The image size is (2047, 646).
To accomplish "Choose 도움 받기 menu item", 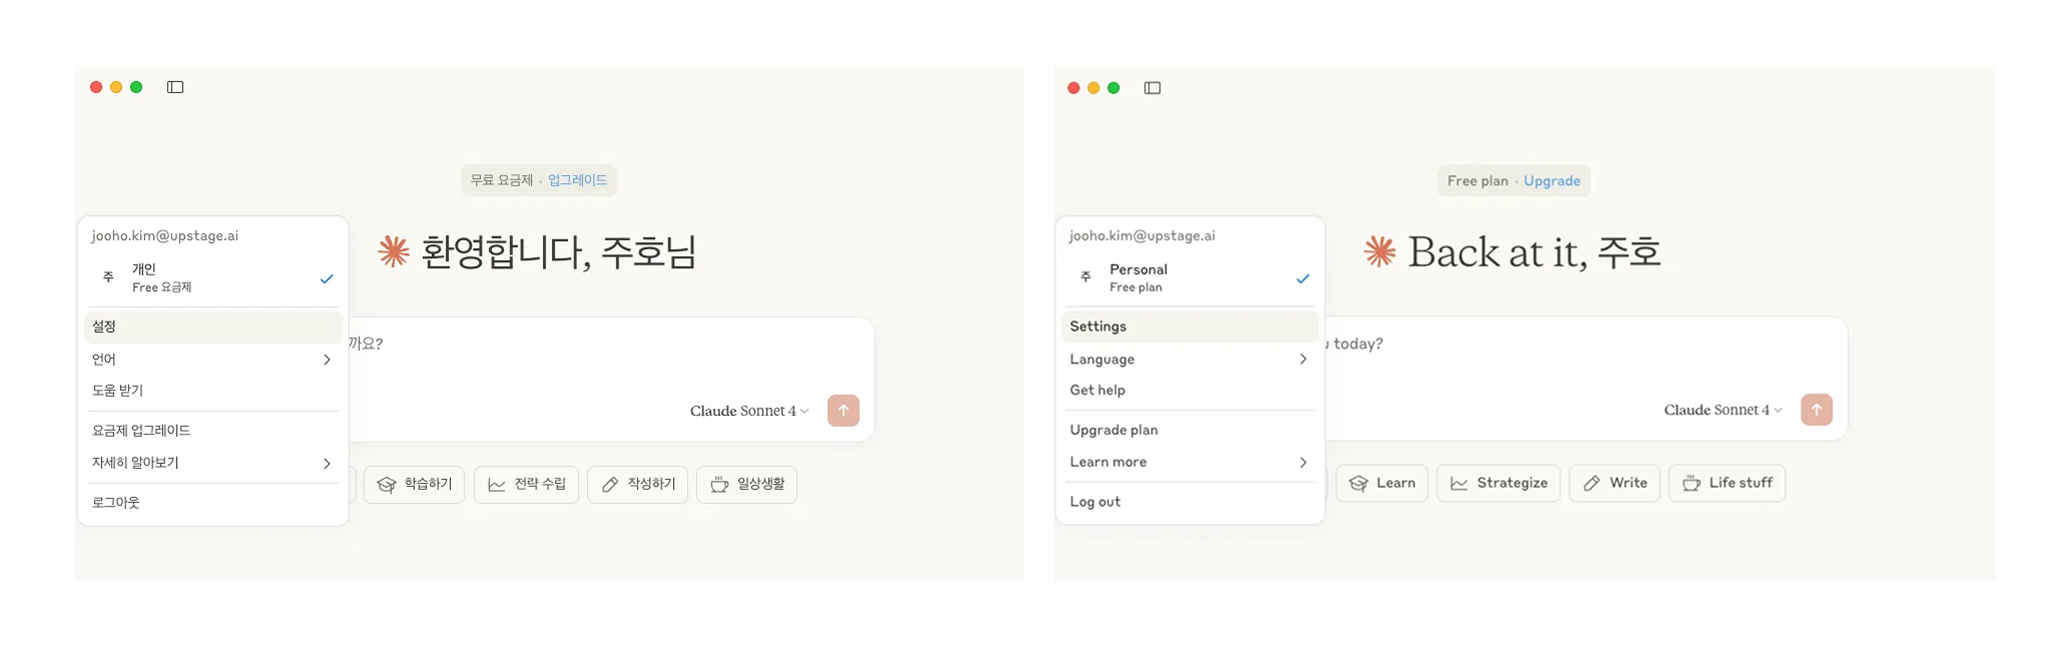I will (213, 390).
